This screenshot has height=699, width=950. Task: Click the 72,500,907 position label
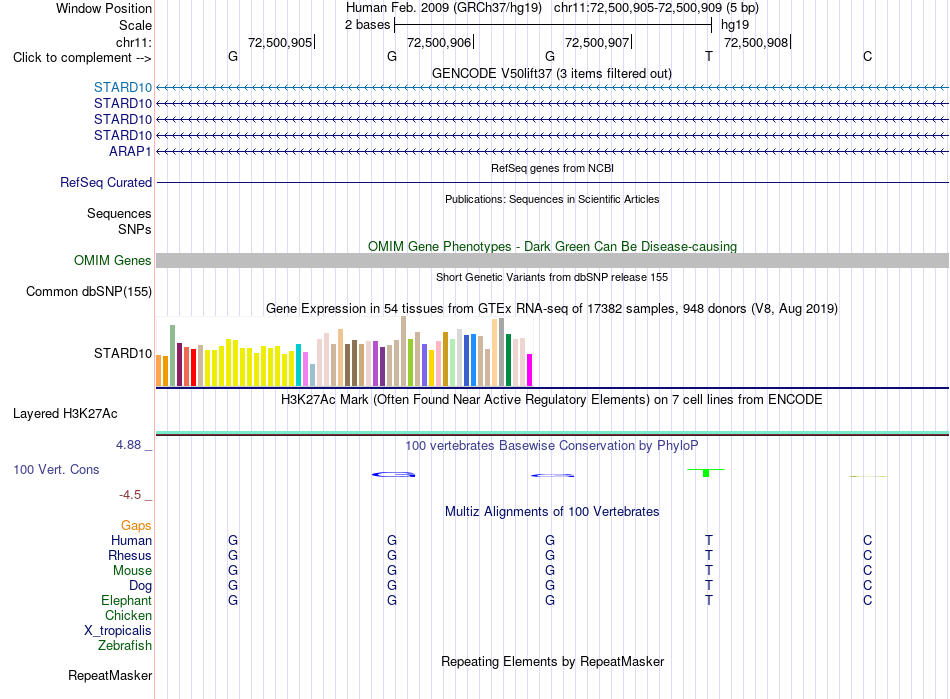pos(597,42)
